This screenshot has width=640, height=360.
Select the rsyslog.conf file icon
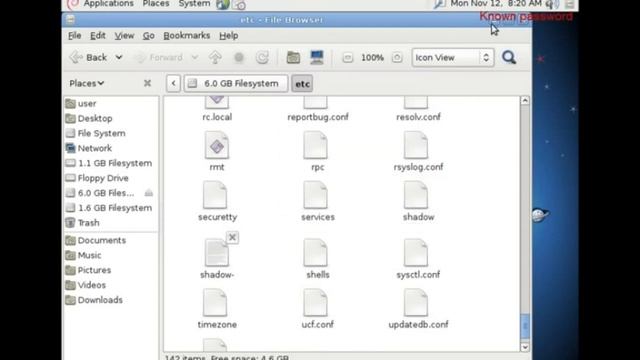coord(416,146)
